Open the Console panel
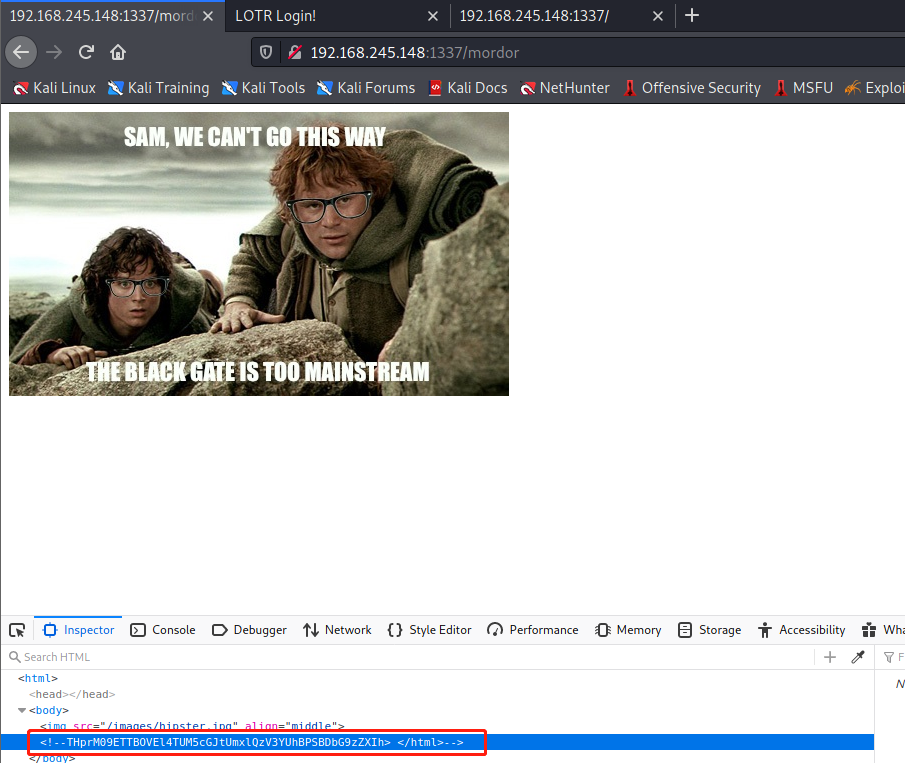 click(x=163, y=630)
